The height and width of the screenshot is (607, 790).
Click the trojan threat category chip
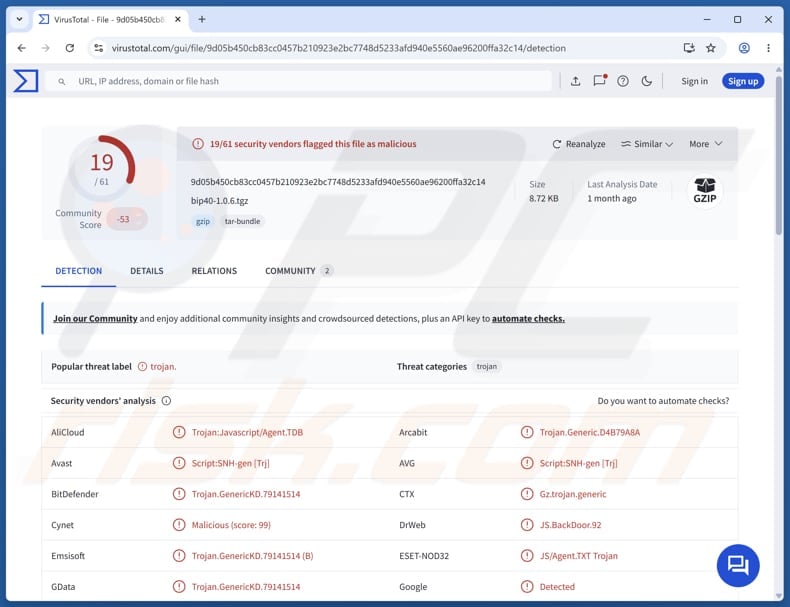coord(487,366)
